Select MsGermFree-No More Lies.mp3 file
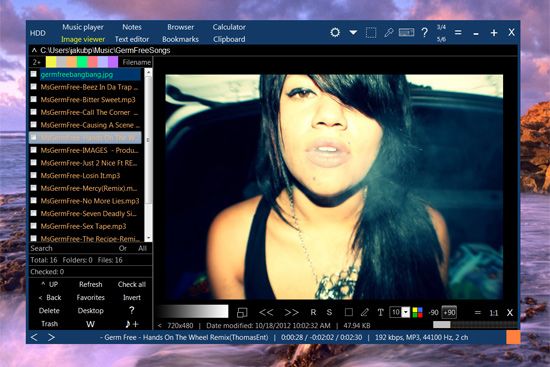 point(90,201)
